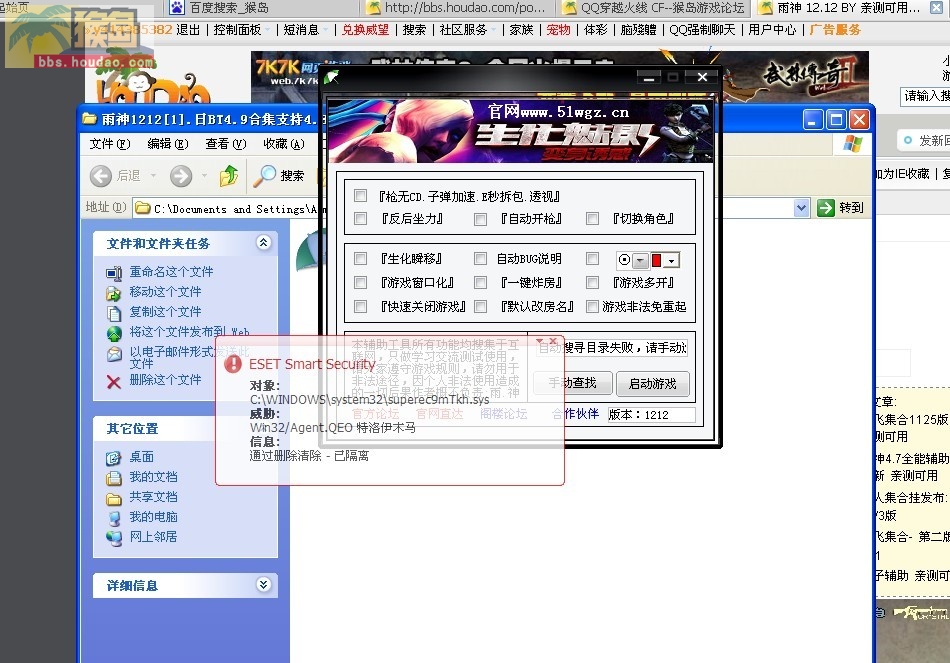Image resolution: width=950 pixels, height=663 pixels.
Task: Click the game directory path input field
Action: click(612, 348)
